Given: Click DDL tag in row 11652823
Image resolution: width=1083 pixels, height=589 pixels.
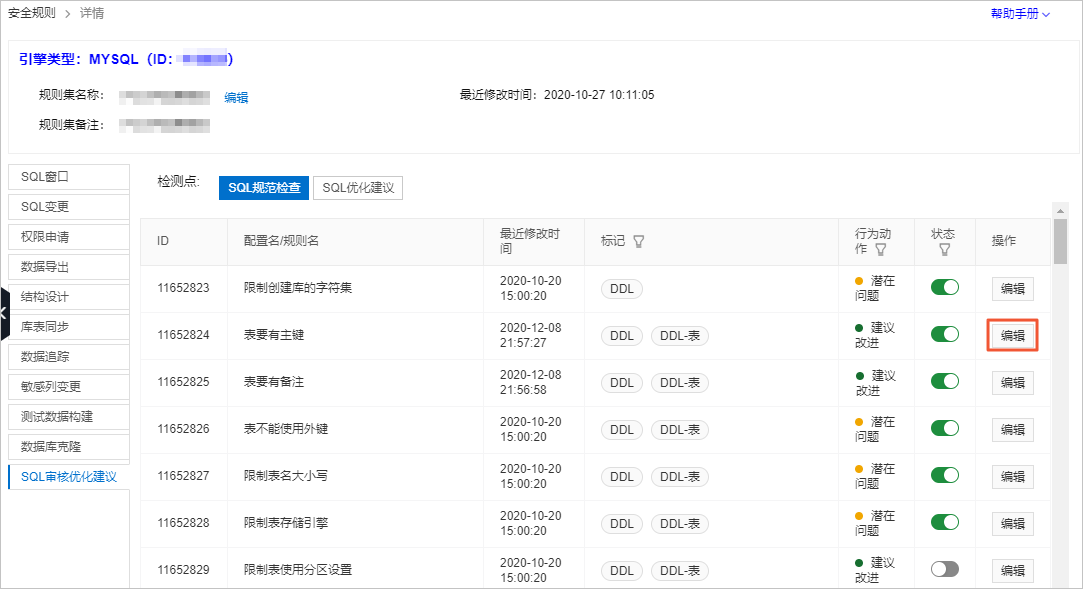Looking at the screenshot, I should (622, 289).
